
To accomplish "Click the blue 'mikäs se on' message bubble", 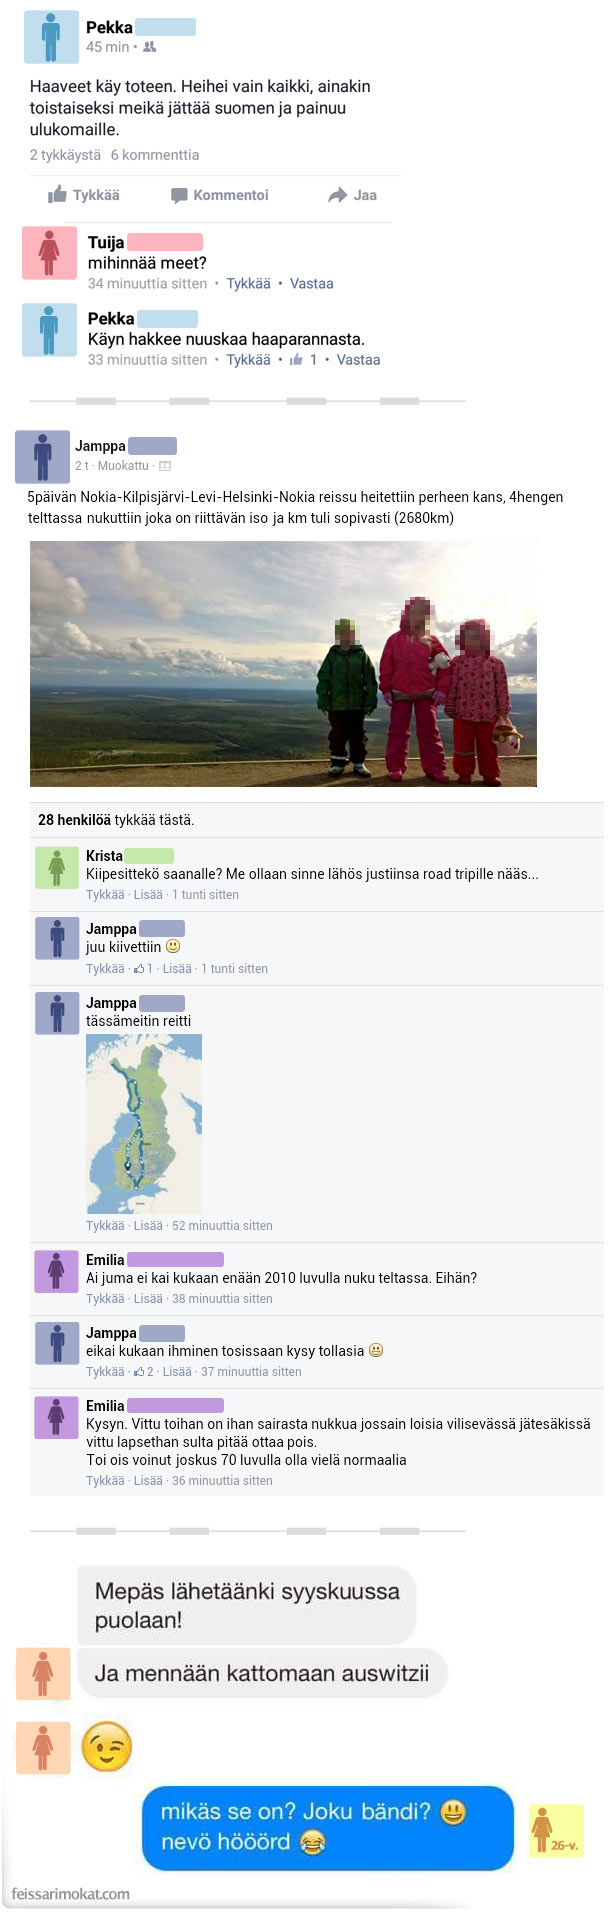I will point(328,1828).
